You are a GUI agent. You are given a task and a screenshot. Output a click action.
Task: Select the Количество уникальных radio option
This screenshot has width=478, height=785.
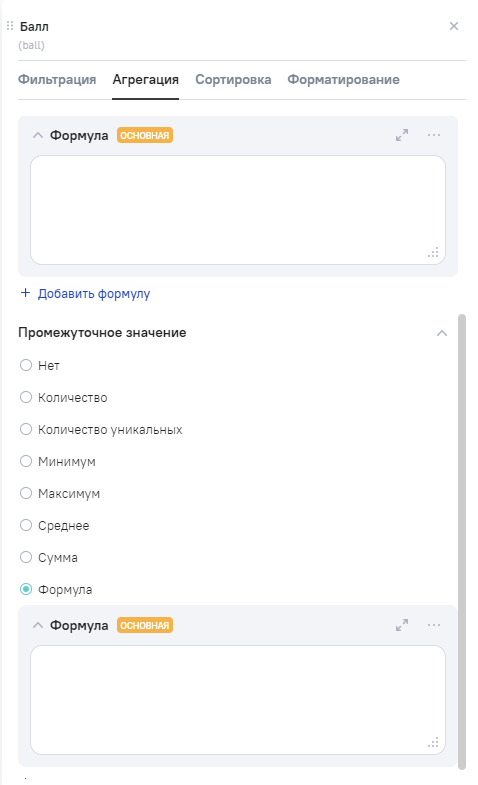26,430
